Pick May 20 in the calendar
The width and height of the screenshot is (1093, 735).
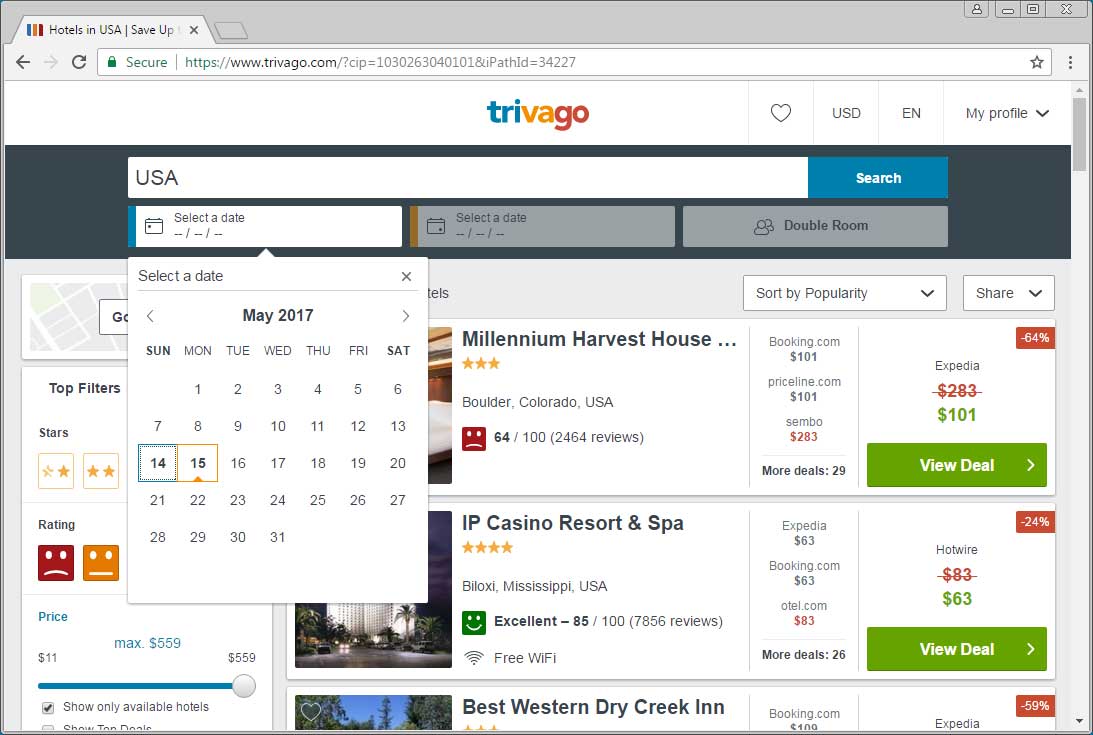click(398, 463)
